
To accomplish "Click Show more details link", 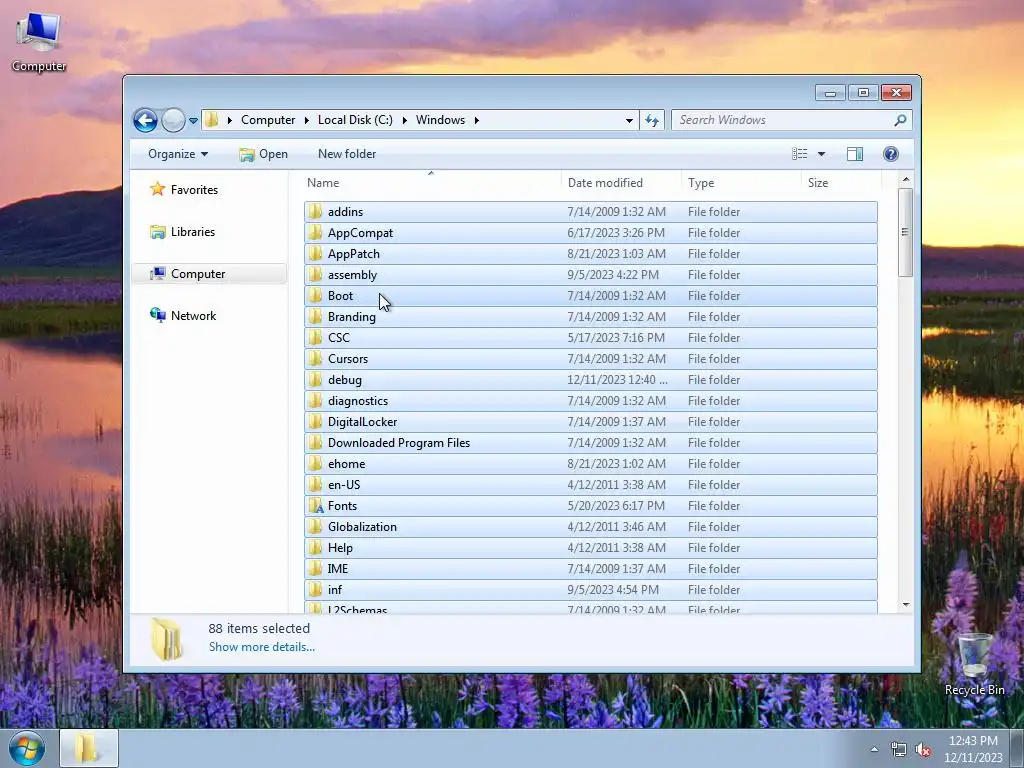I will [x=262, y=647].
